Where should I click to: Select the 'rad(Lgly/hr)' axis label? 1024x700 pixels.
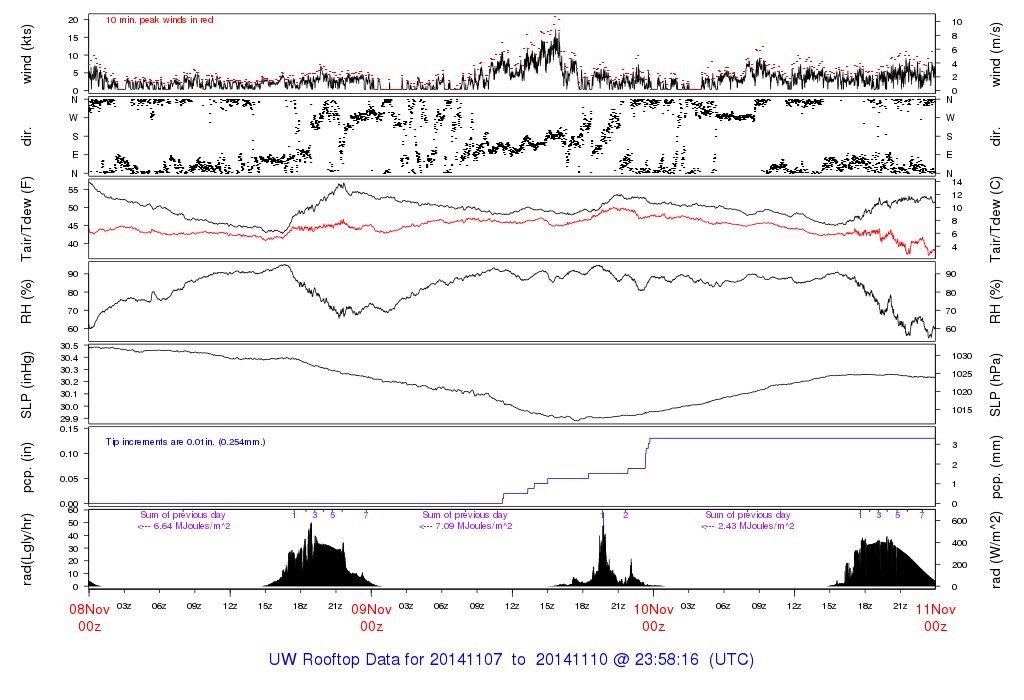coord(26,549)
